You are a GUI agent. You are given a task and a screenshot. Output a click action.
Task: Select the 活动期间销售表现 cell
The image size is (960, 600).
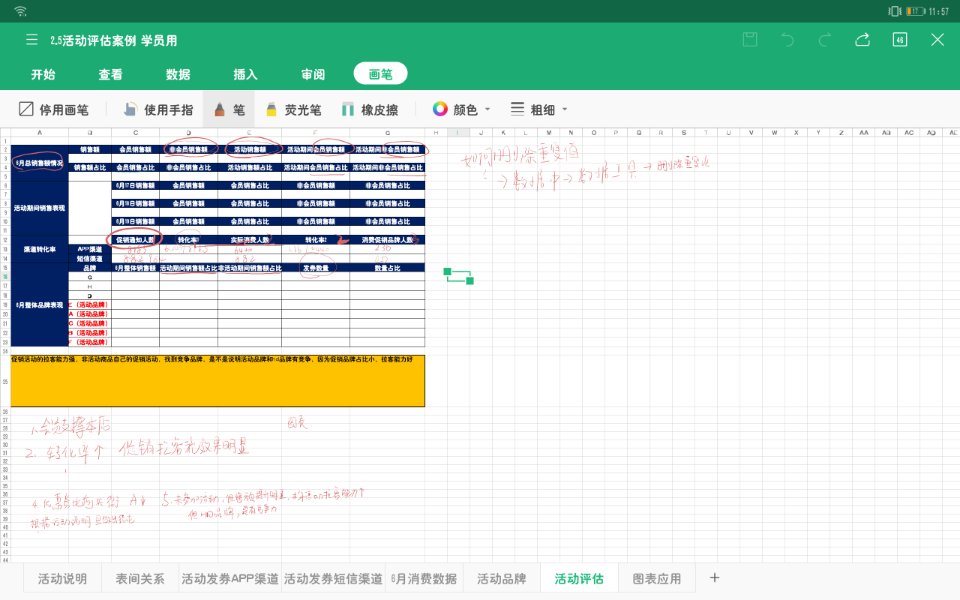(x=40, y=208)
